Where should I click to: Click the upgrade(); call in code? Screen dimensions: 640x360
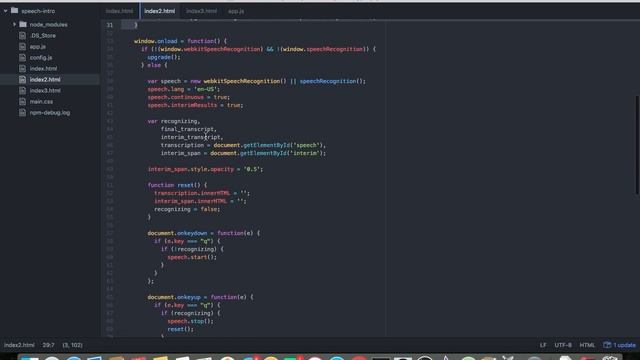164,57
